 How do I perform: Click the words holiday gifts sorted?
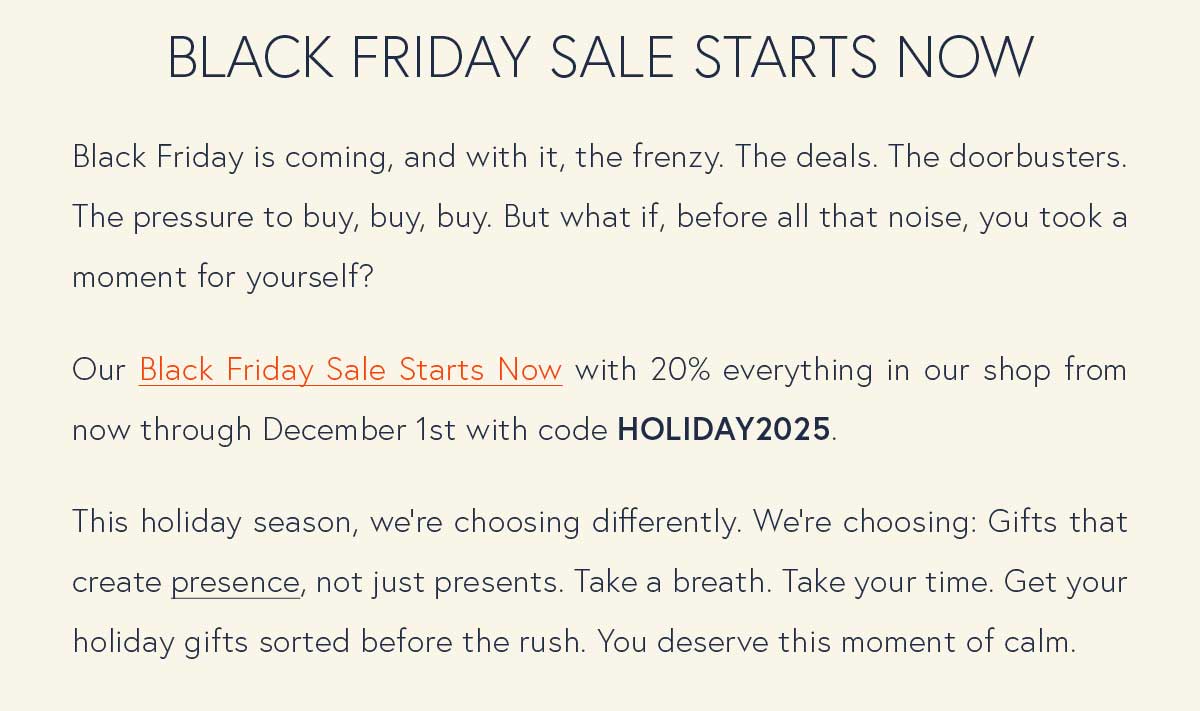212,641
